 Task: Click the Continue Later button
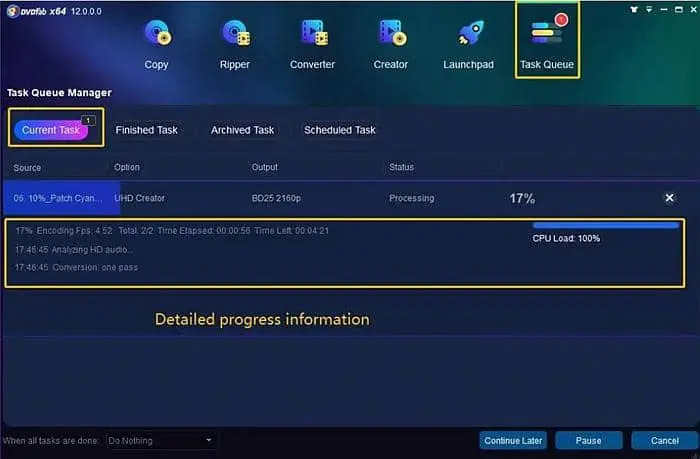coord(513,441)
